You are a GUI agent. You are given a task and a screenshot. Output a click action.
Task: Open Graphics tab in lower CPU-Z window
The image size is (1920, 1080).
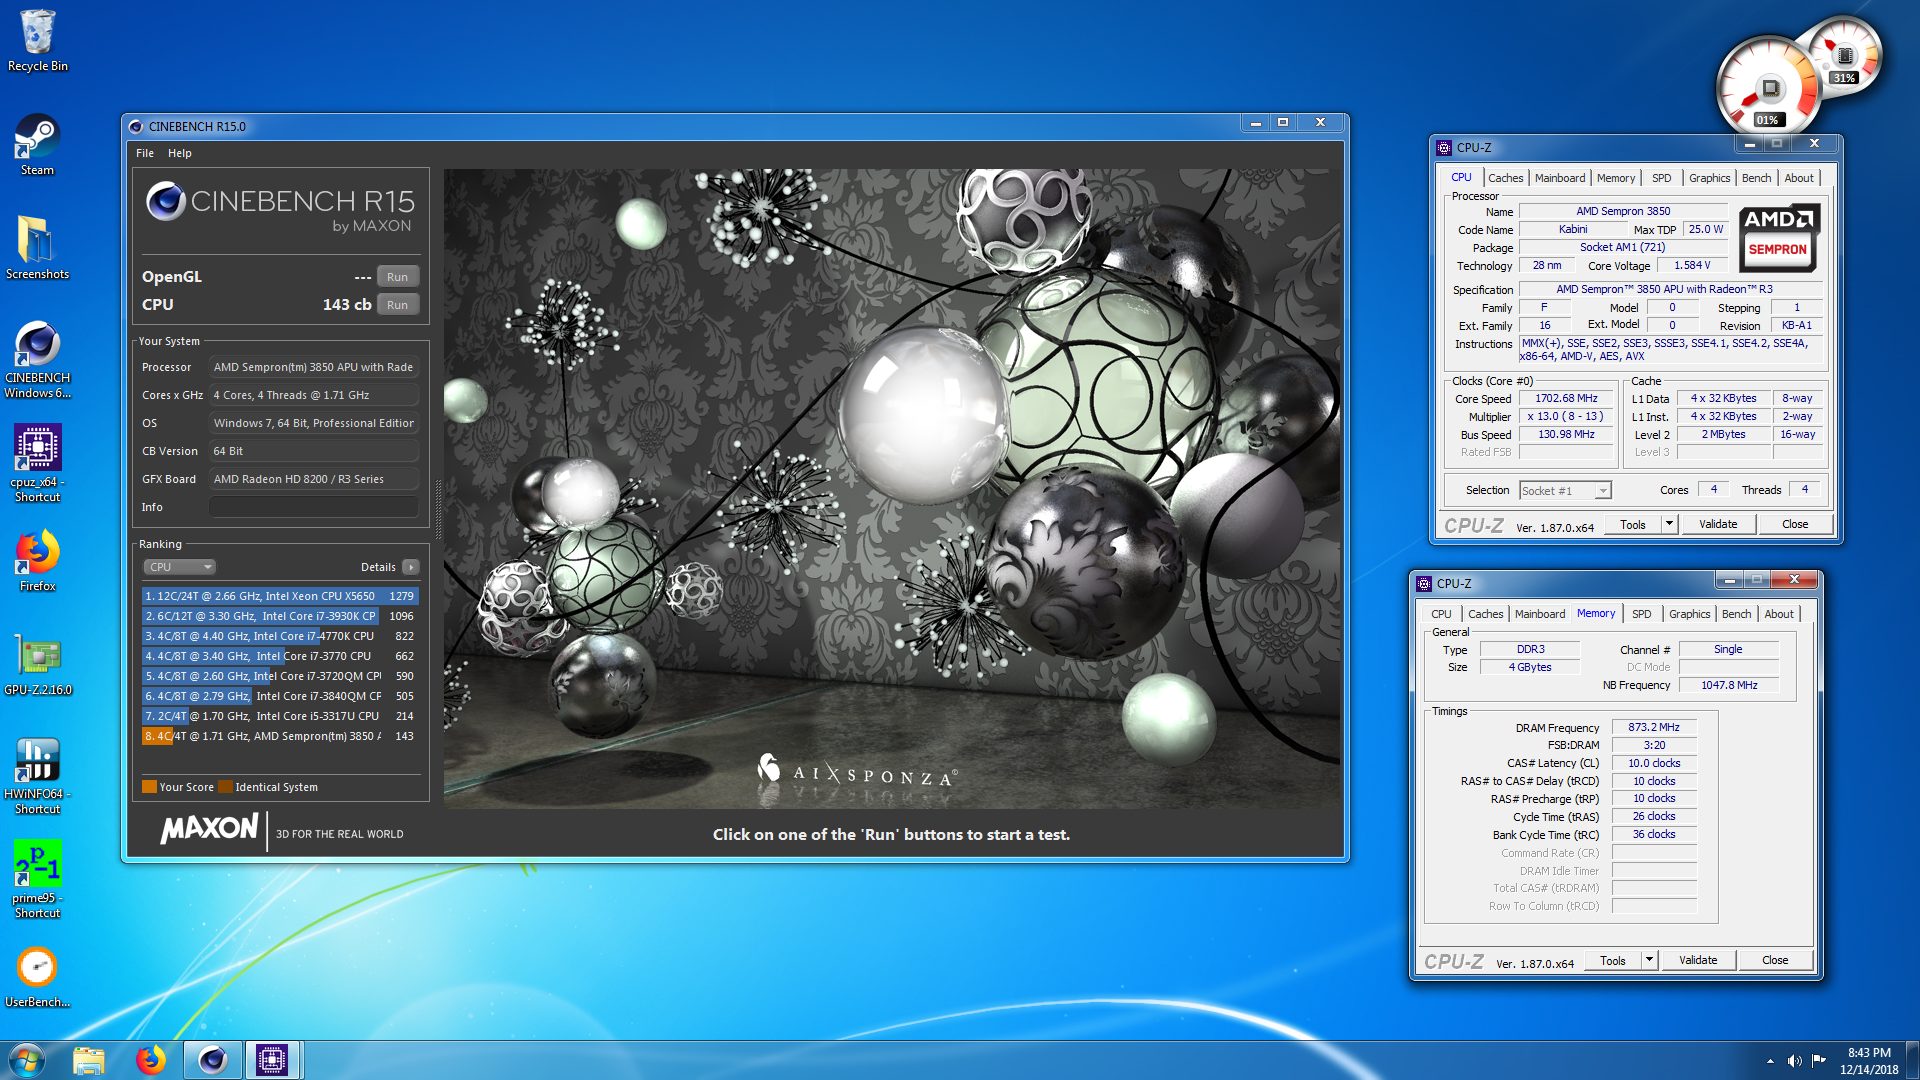(1689, 614)
